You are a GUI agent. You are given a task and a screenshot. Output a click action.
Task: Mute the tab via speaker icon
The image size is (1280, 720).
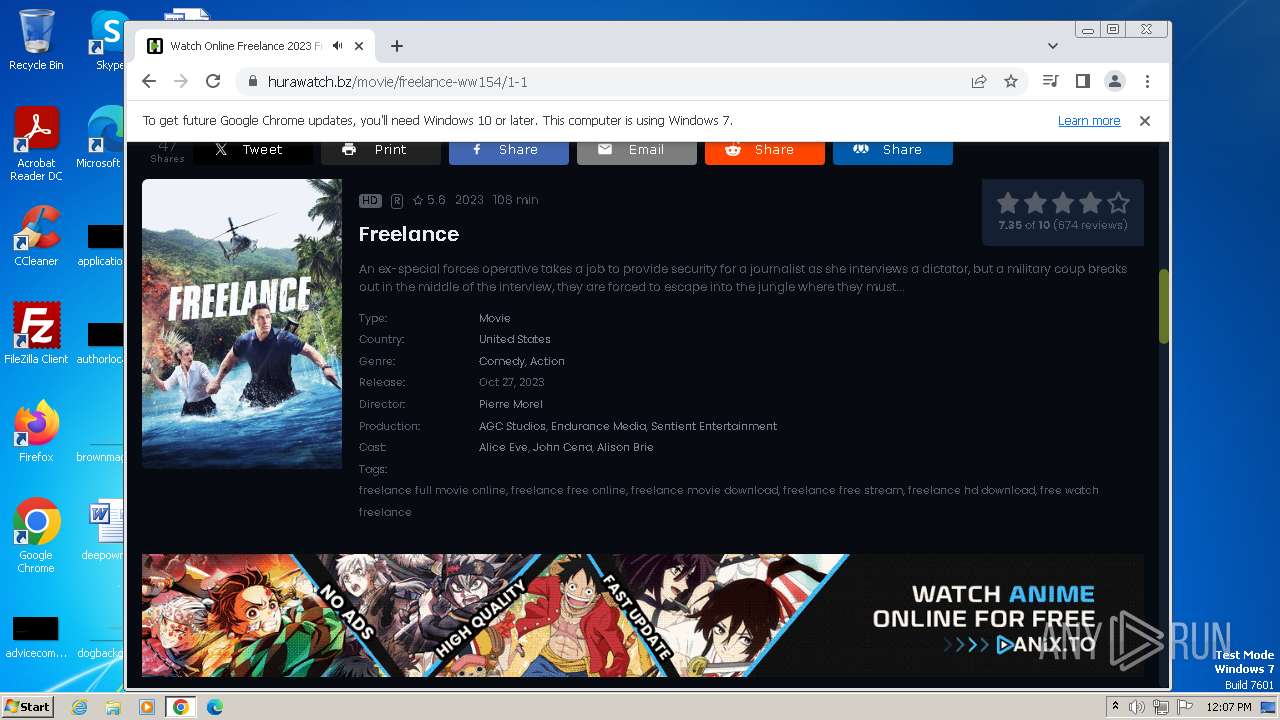point(338,46)
